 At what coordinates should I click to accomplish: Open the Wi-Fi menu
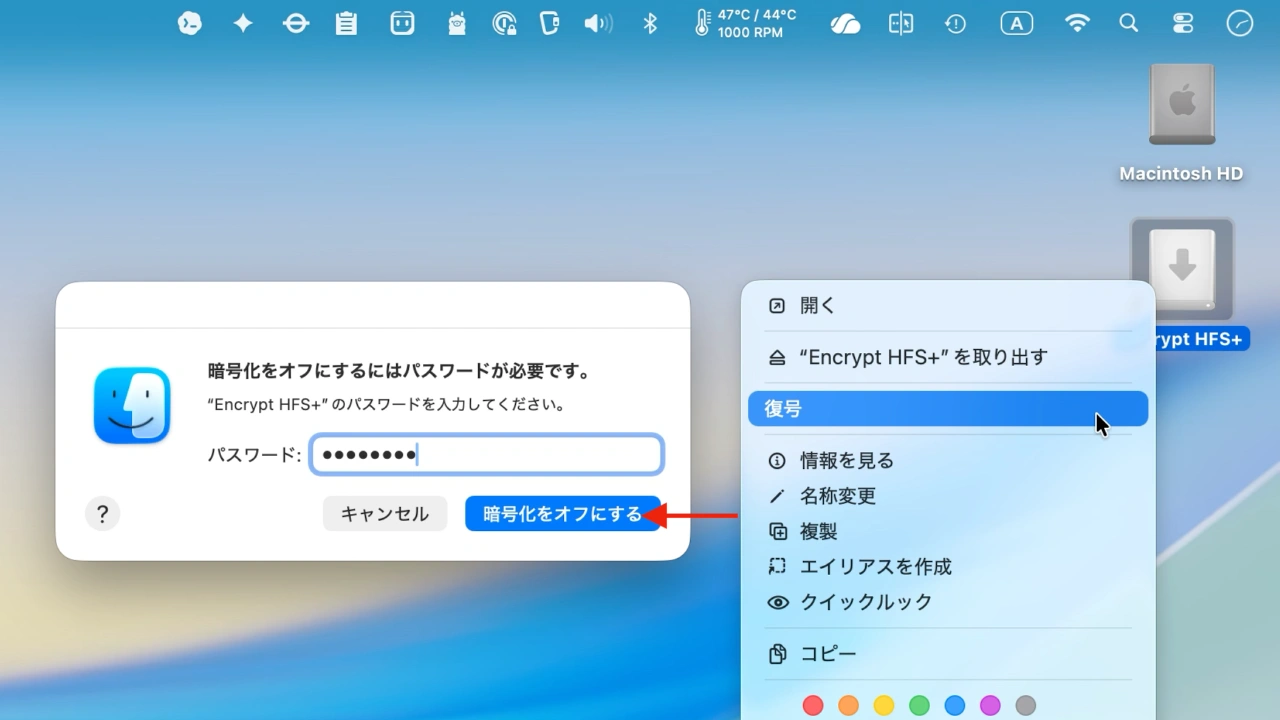pyautogui.click(x=1077, y=23)
